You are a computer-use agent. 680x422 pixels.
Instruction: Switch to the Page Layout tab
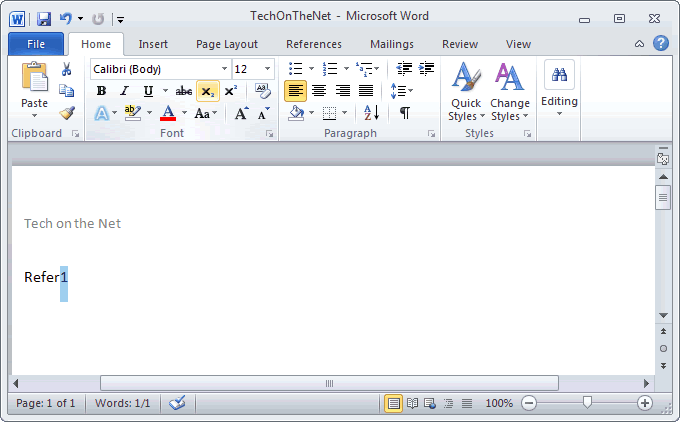pyautogui.click(x=227, y=44)
